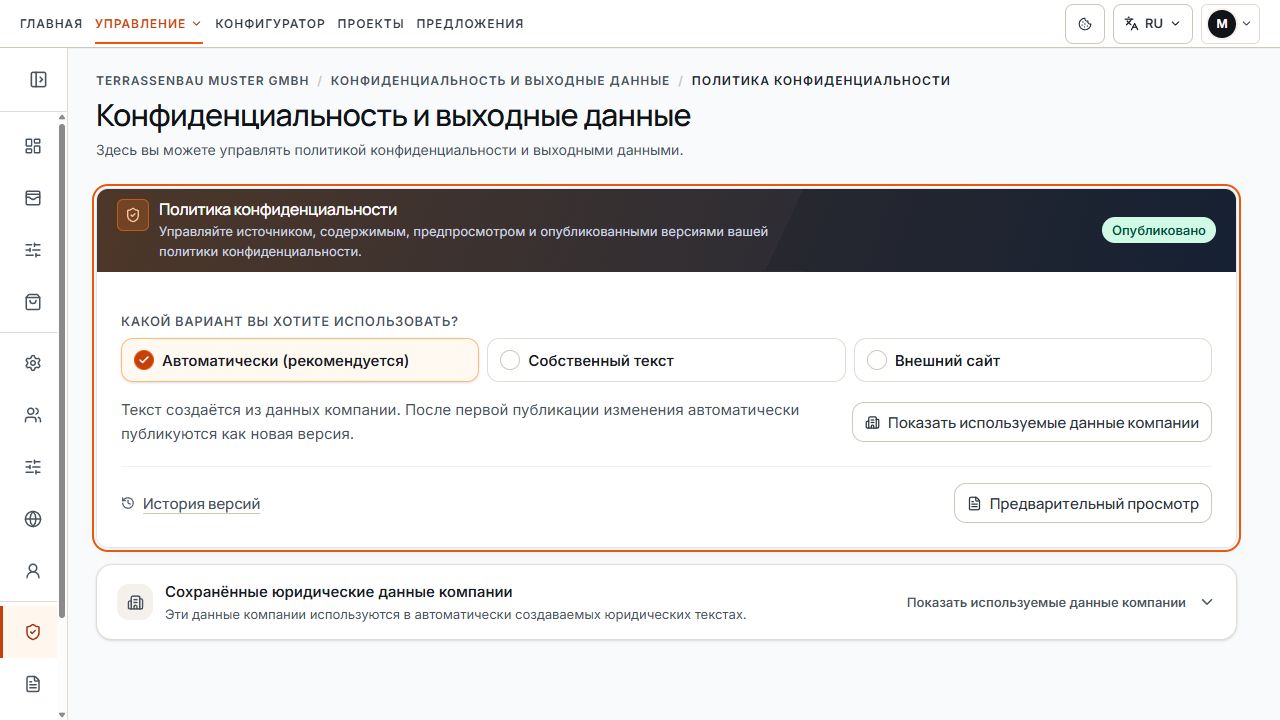Open the users group icon in sidebar

pyautogui.click(x=33, y=415)
